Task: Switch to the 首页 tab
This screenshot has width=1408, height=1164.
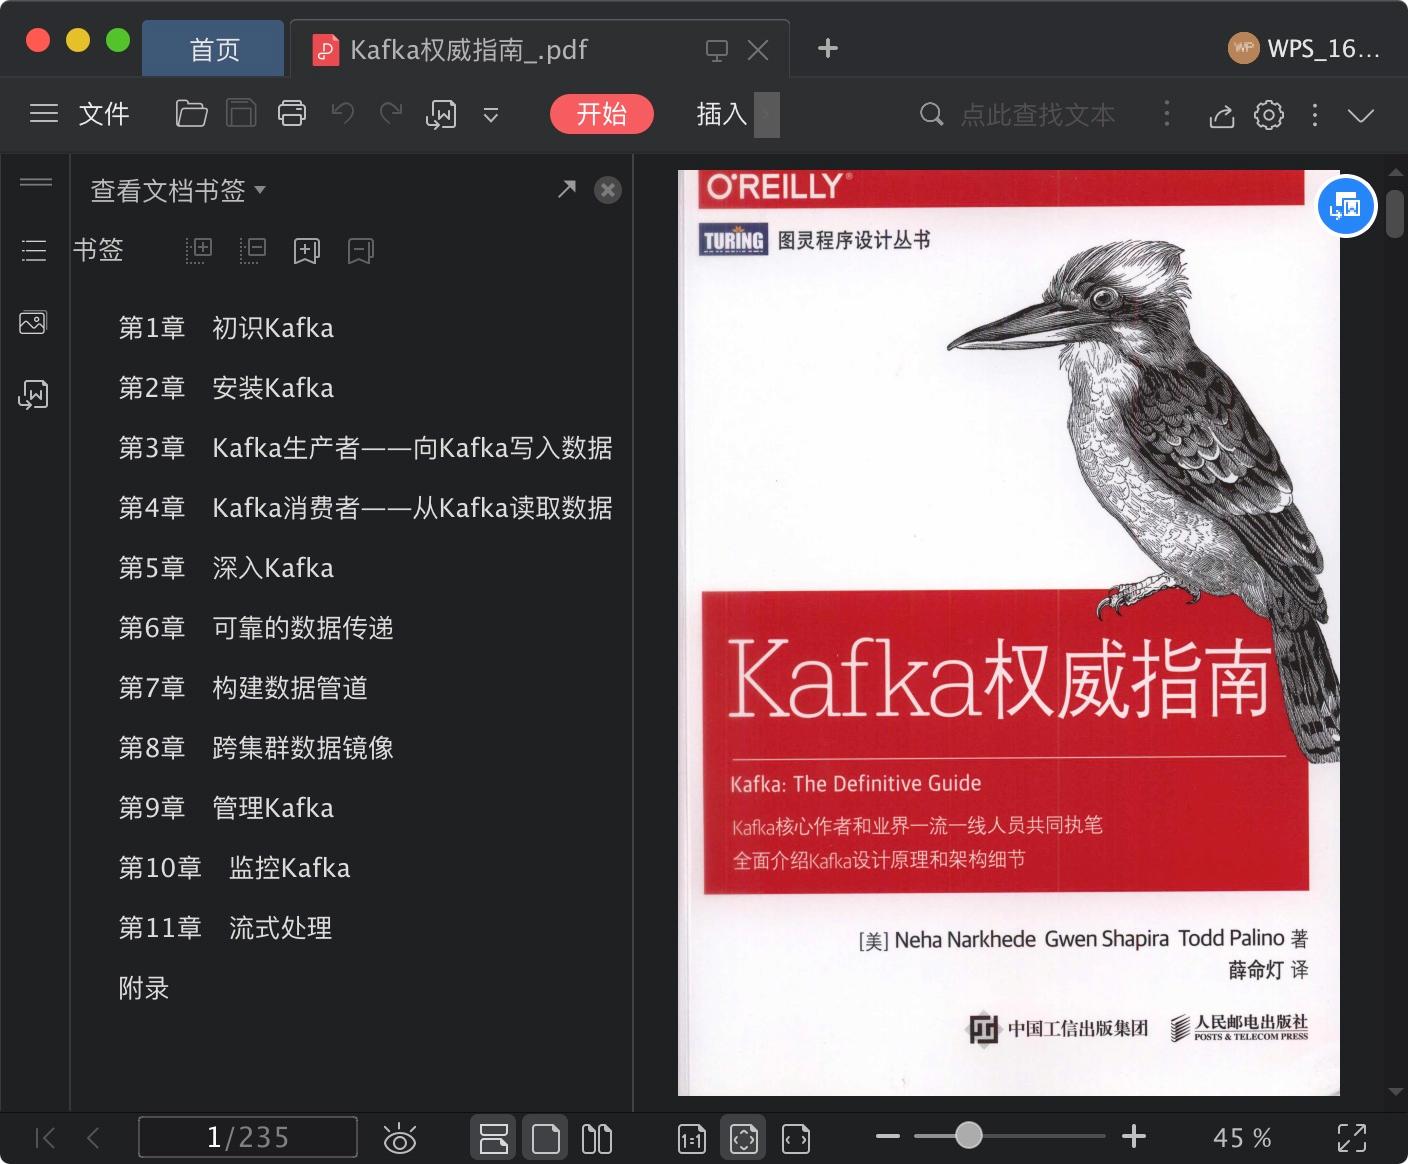Action: 214,49
